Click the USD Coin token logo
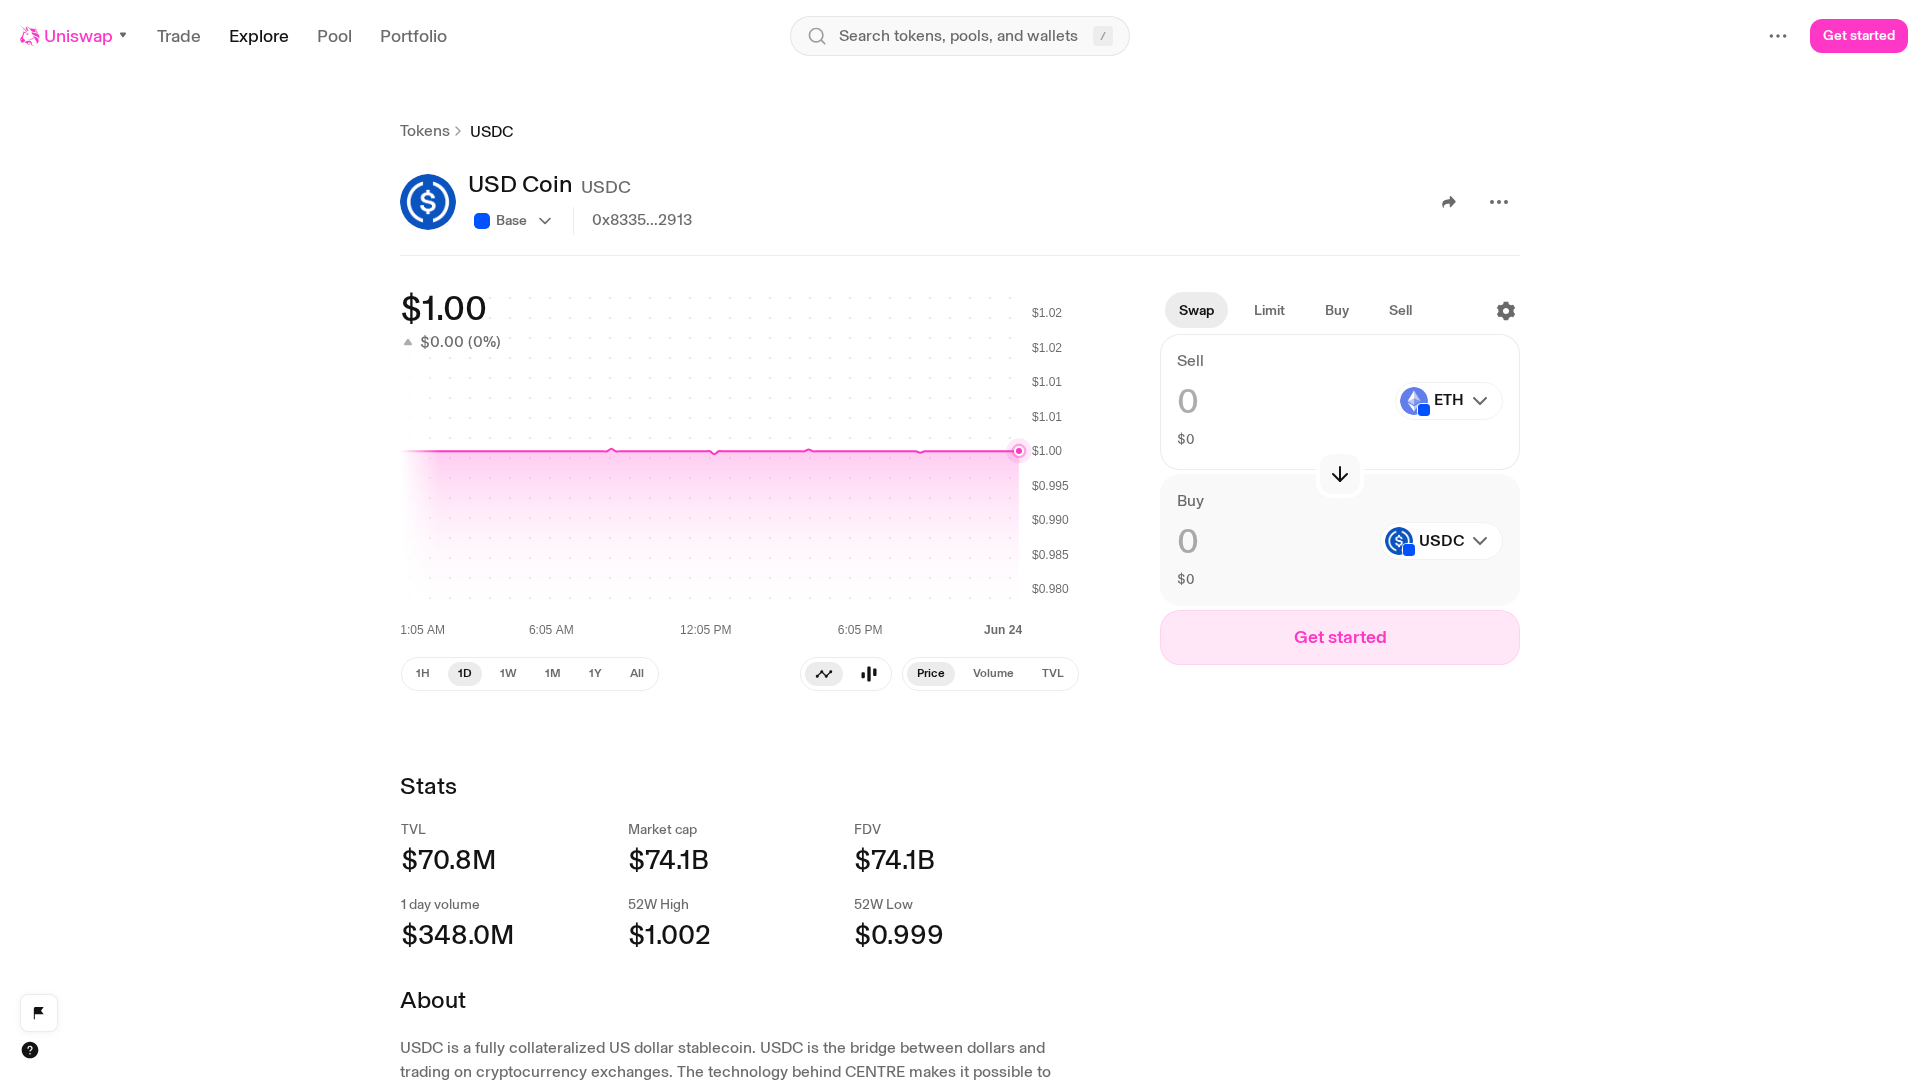The height and width of the screenshot is (1080, 1920). pos(428,202)
